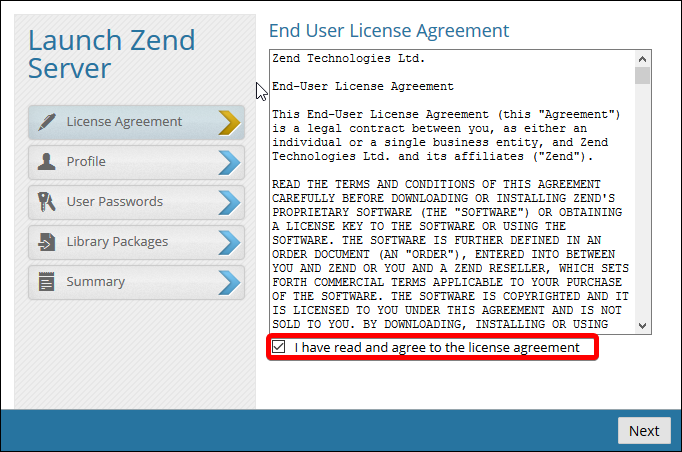
Task: Select the Library Packages step
Action: point(120,242)
